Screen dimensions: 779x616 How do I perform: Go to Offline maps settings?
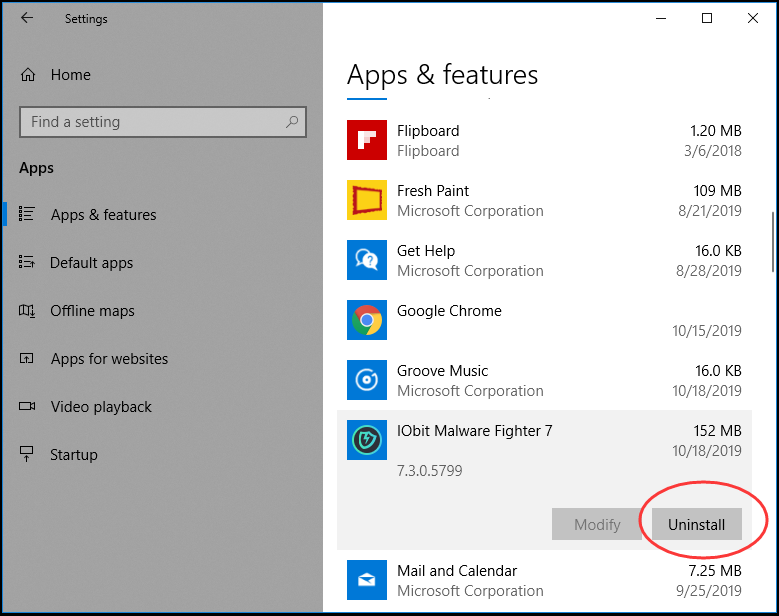tap(92, 310)
